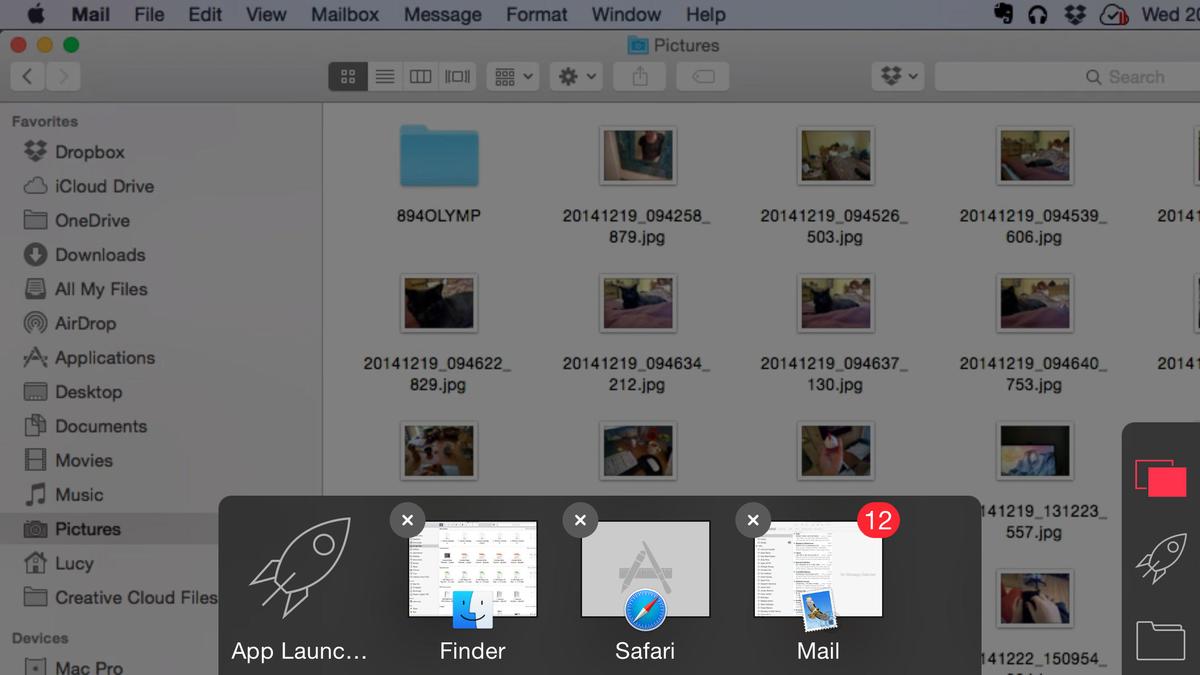Open the File menu
The width and height of the screenshot is (1200, 675).
[149, 14]
